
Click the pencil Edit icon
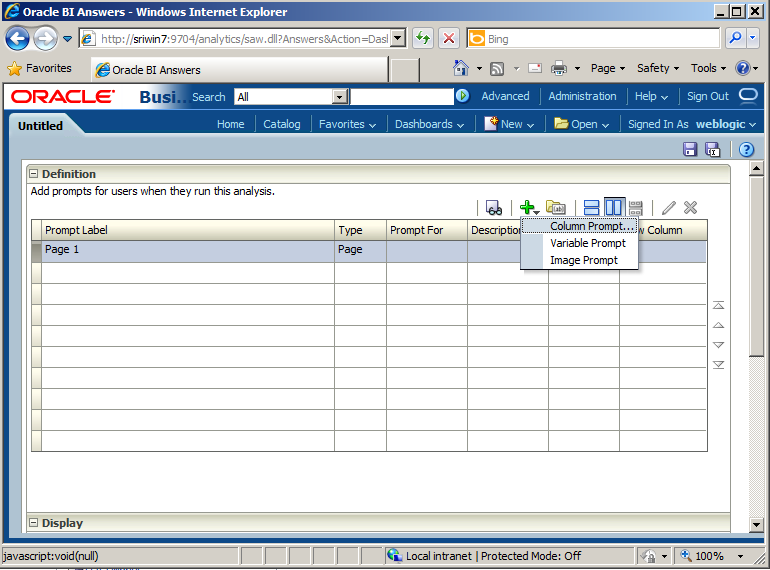pos(668,208)
